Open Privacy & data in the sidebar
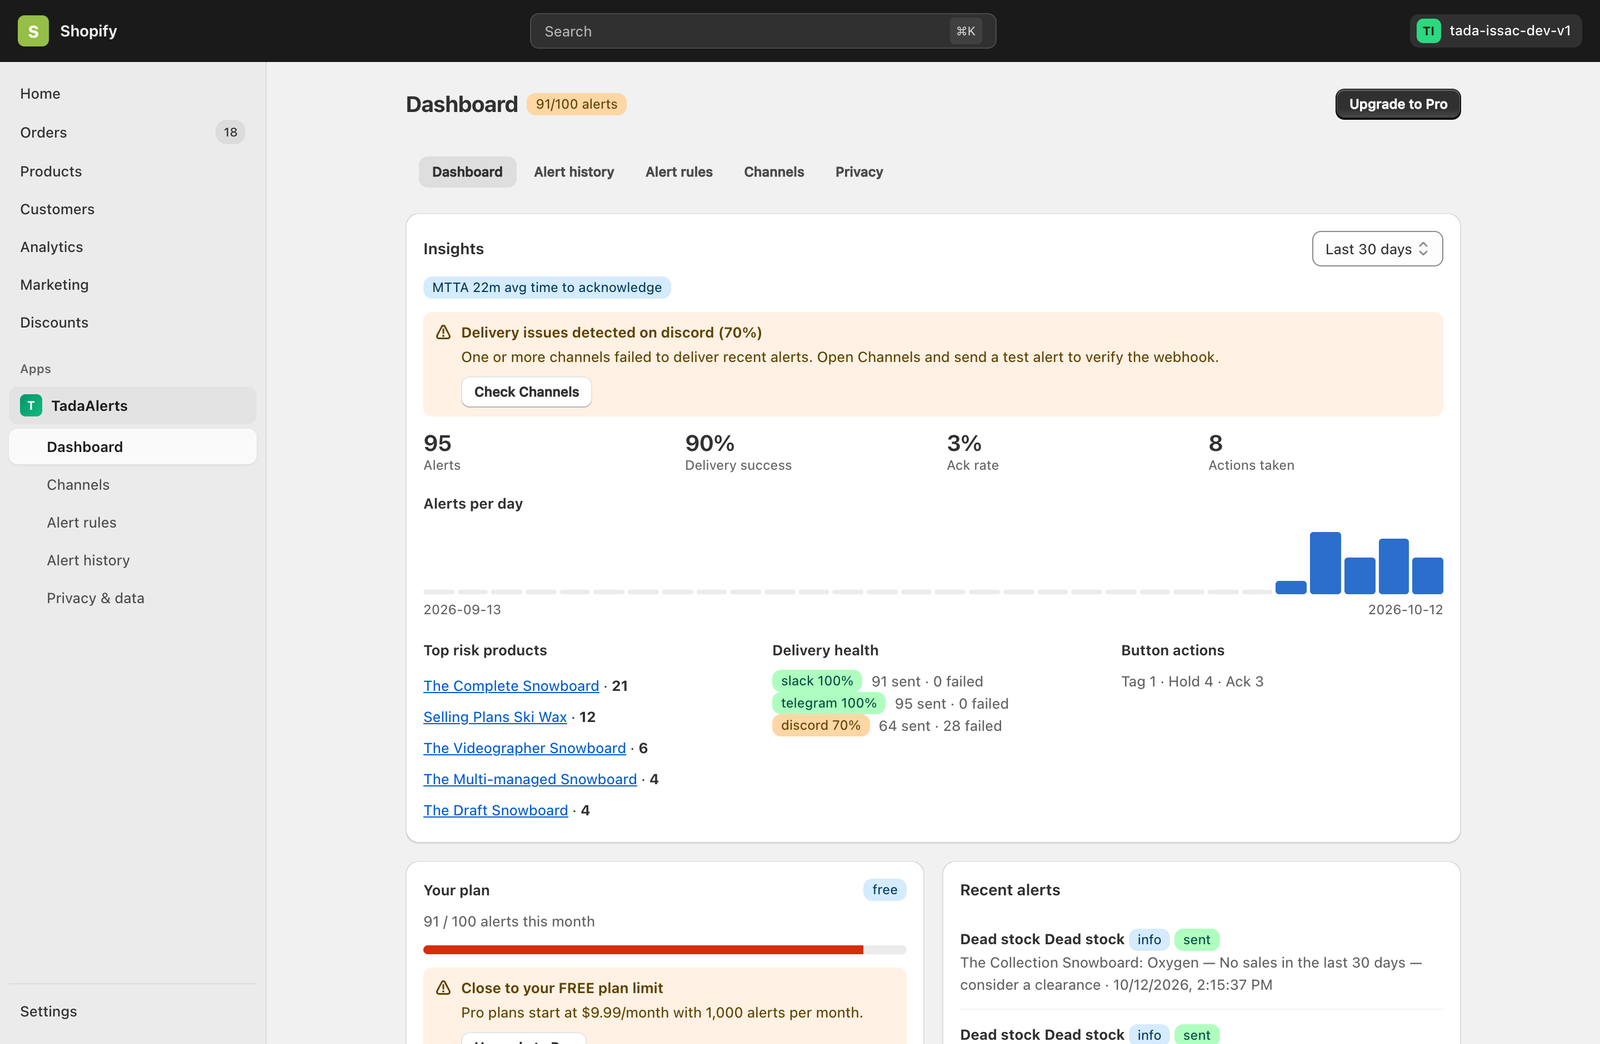Screen dimensions: 1600x1044 click(x=132, y=598)
